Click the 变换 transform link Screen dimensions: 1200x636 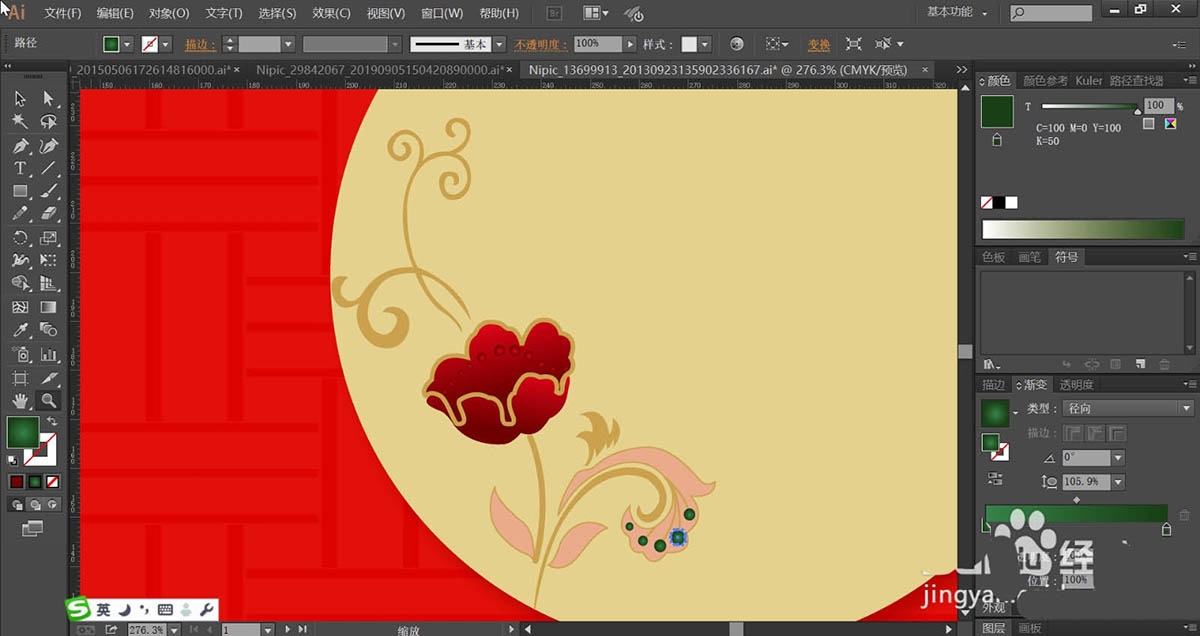click(x=819, y=45)
